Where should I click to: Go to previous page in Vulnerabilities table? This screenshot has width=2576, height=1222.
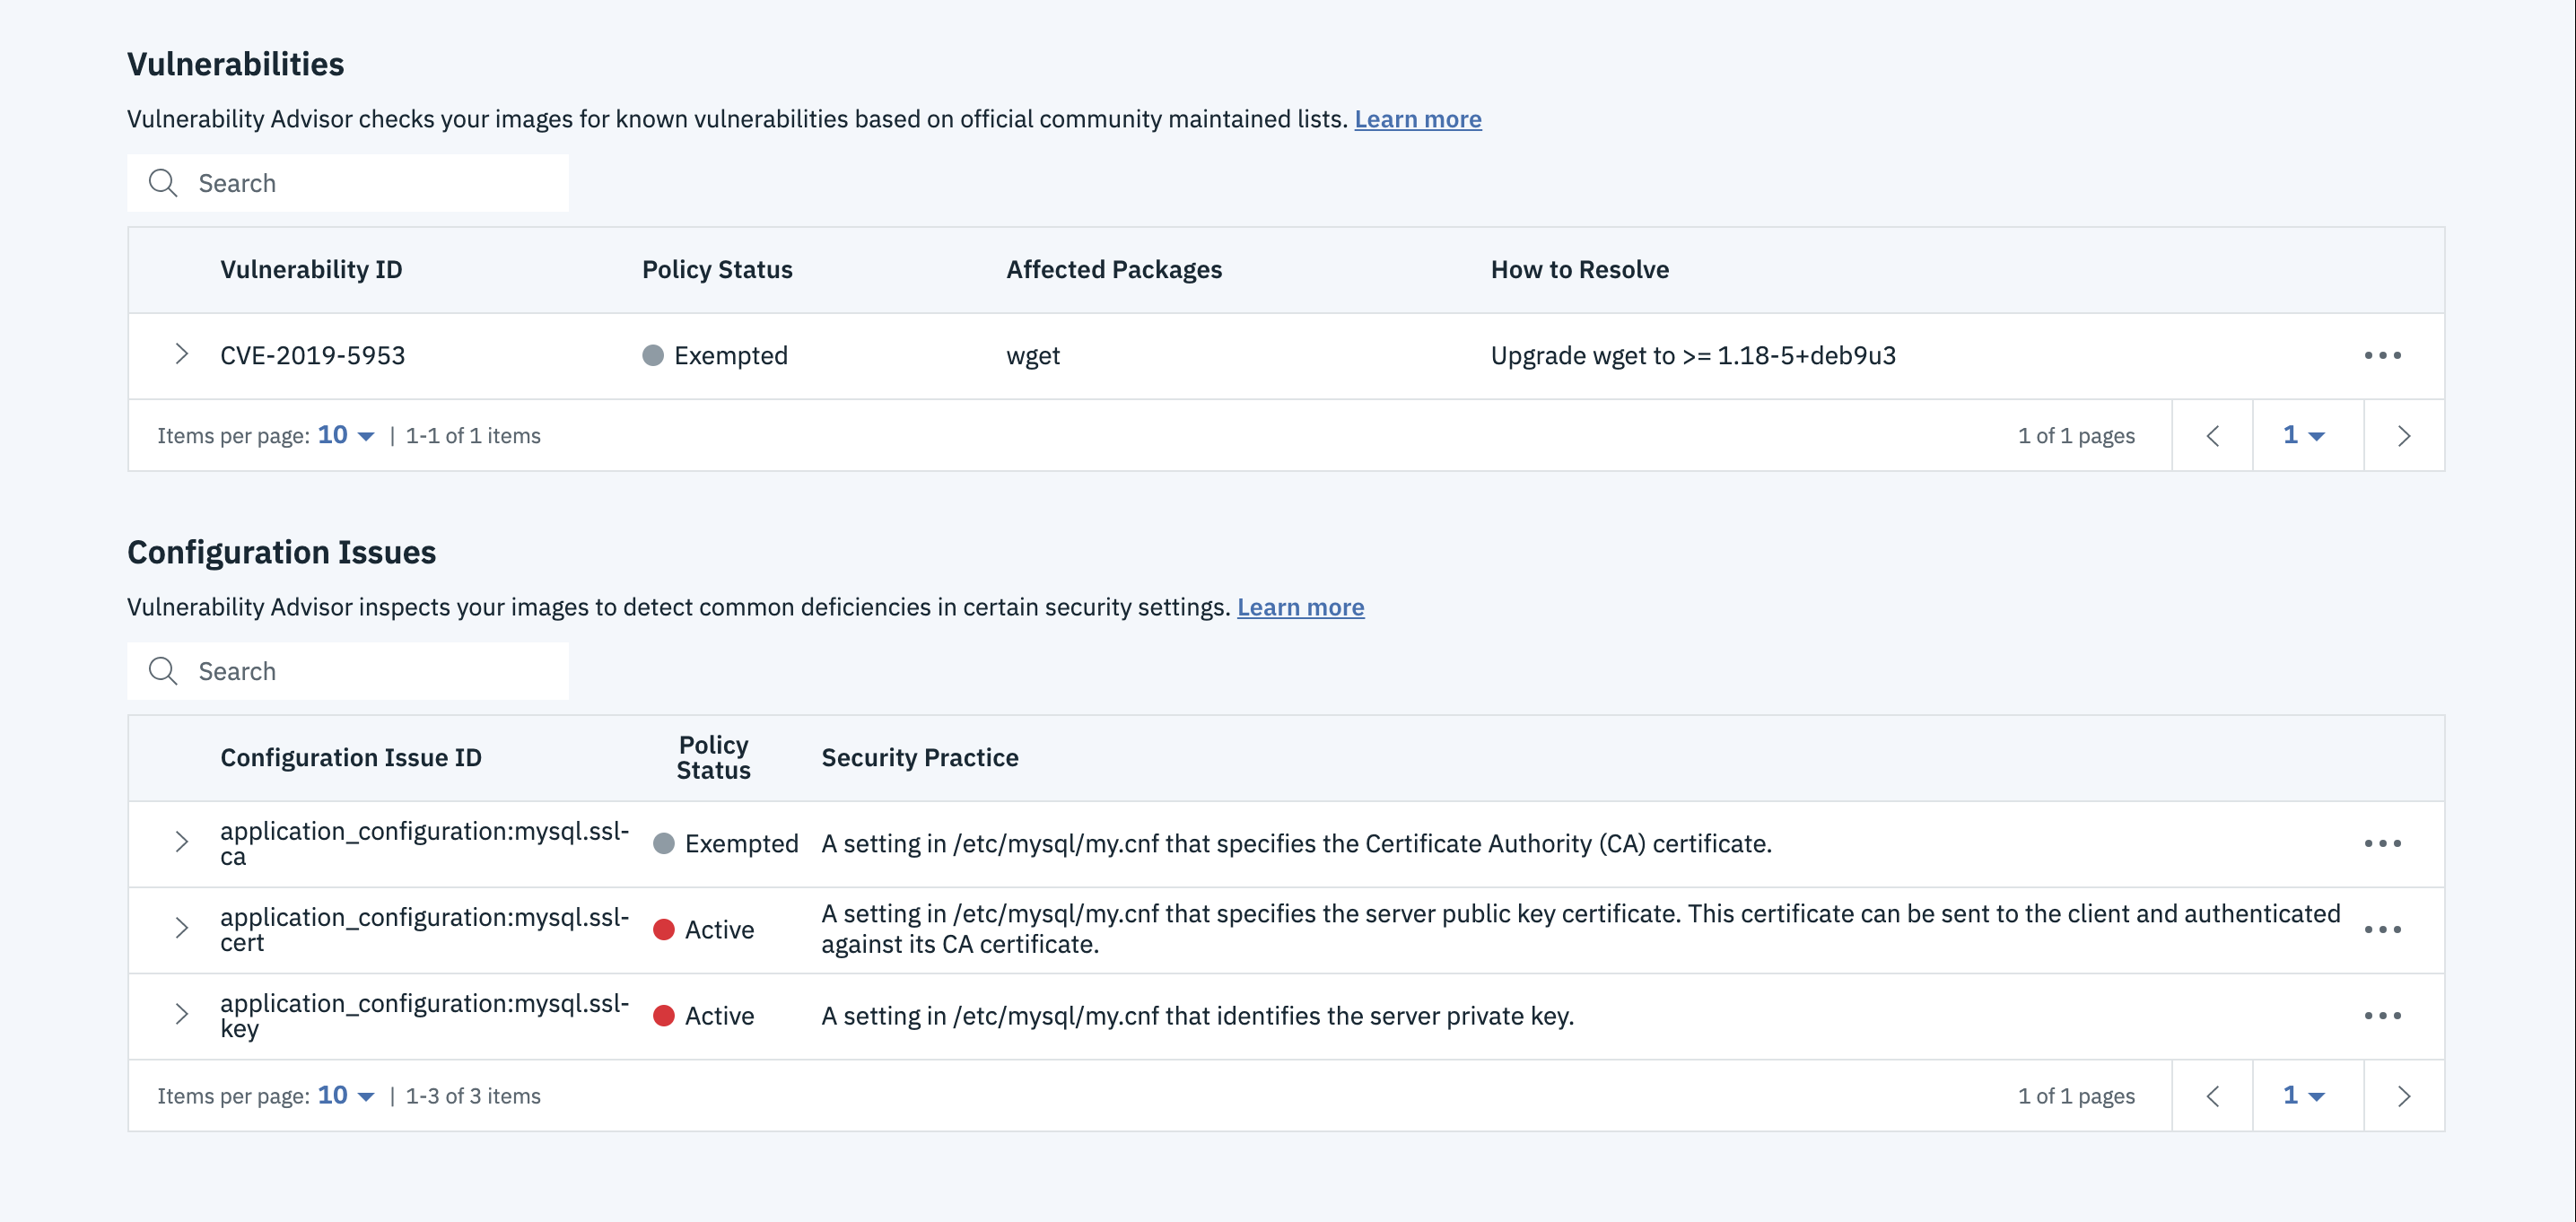pos(2212,436)
